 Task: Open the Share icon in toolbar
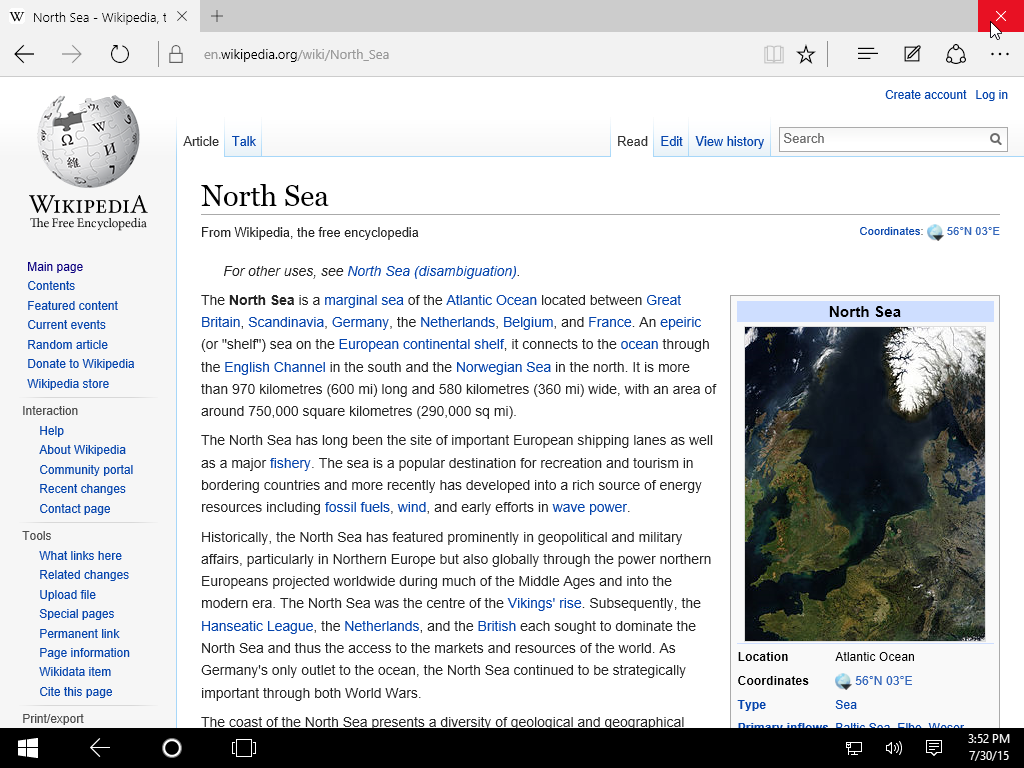955,54
